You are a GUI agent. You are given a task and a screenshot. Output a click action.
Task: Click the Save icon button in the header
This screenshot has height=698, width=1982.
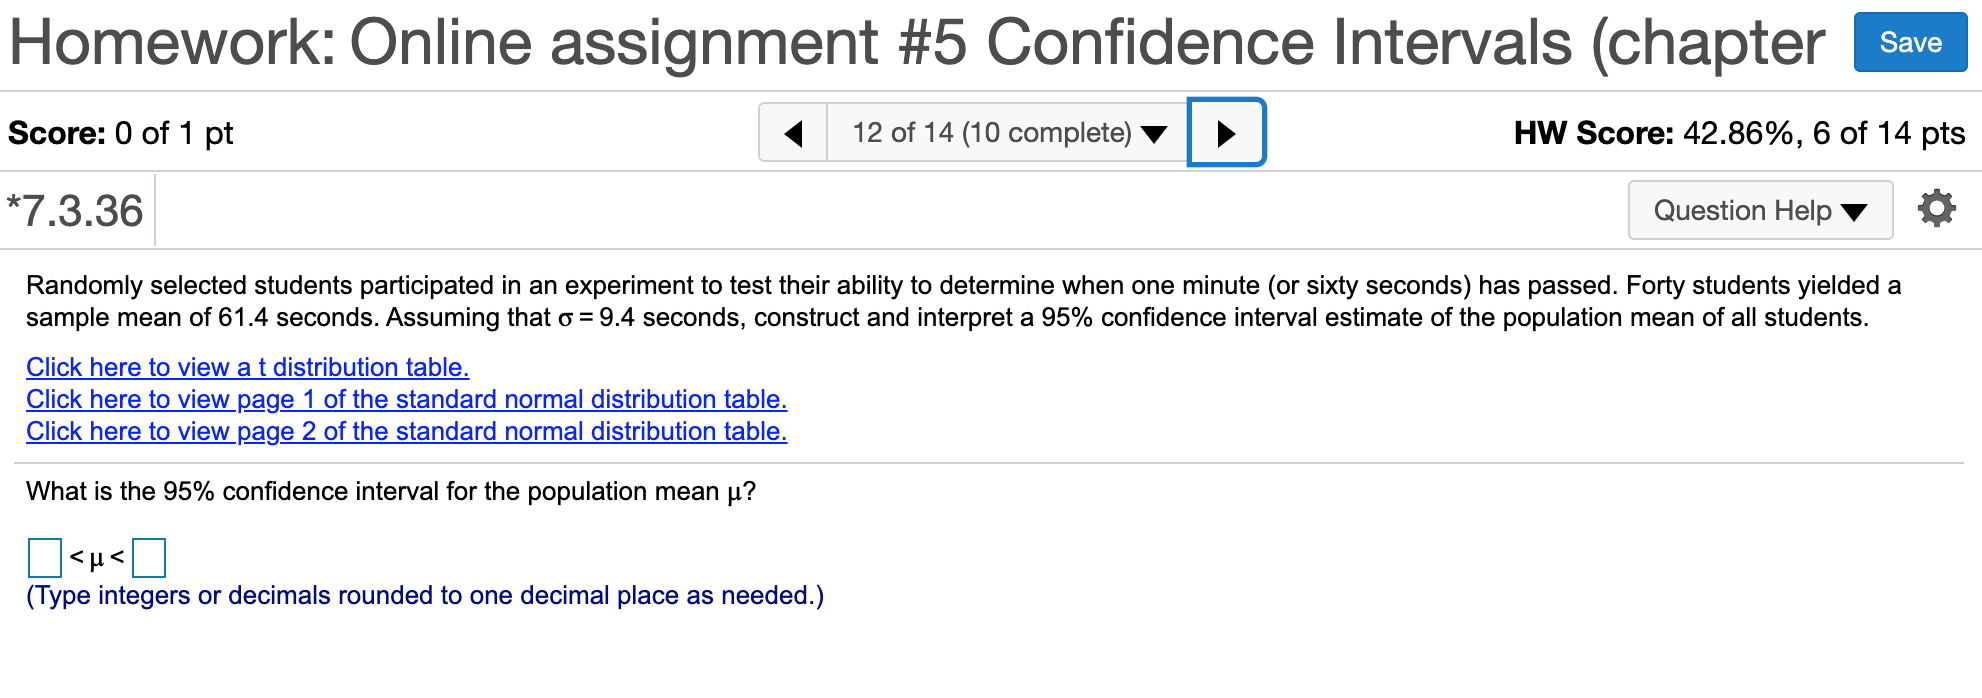pos(1910,42)
